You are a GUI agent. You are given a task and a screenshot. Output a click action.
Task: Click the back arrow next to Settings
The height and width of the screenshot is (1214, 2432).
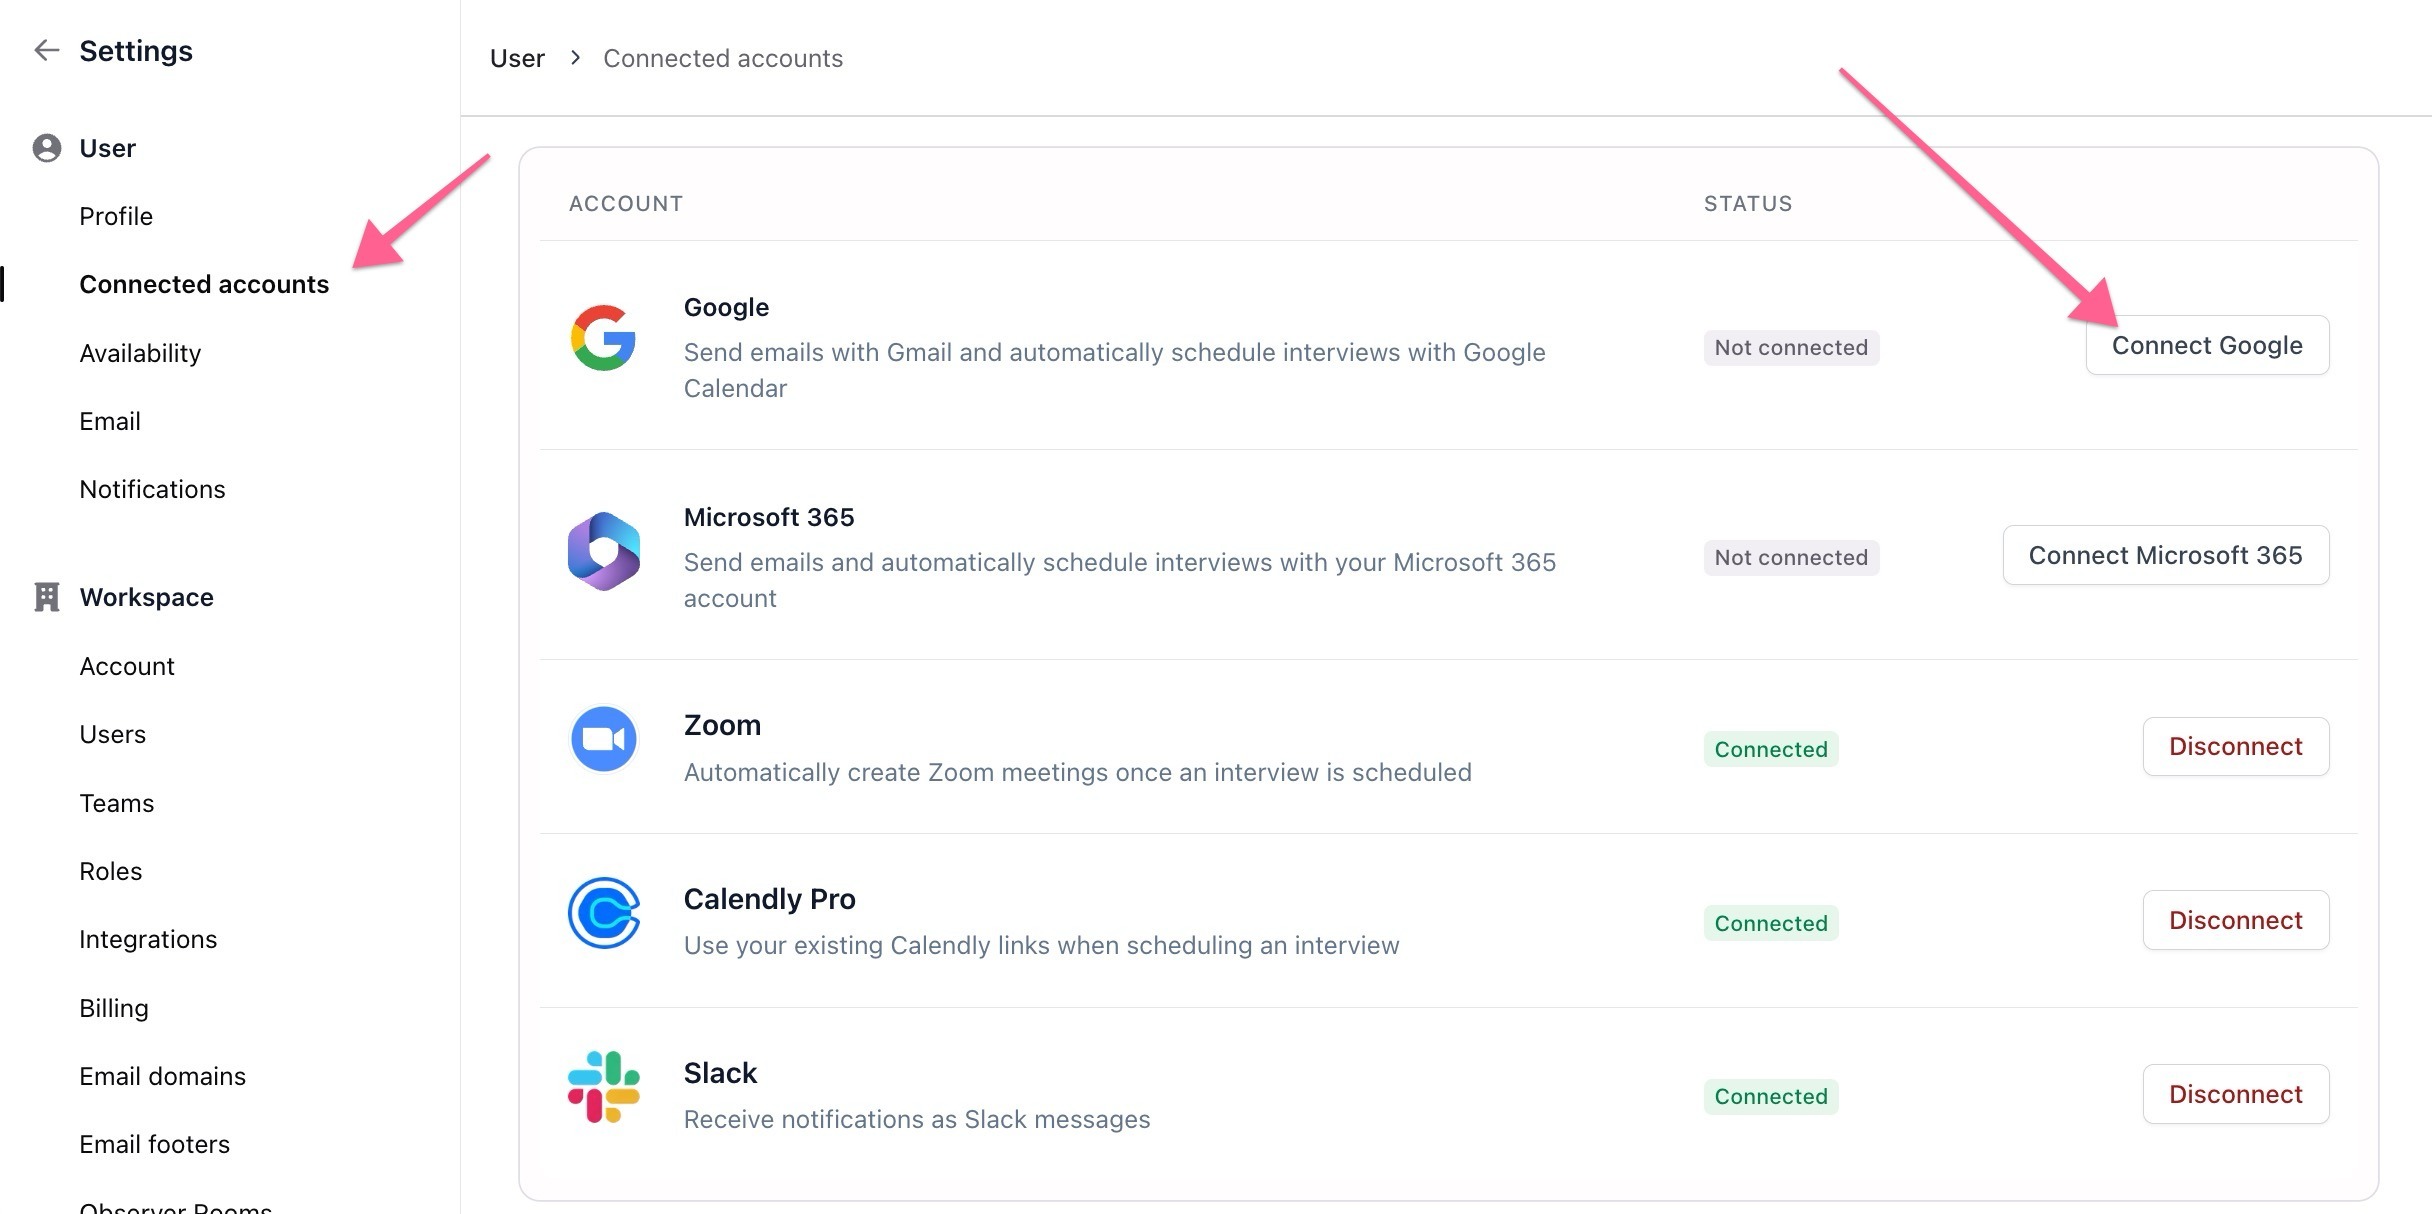point(46,50)
